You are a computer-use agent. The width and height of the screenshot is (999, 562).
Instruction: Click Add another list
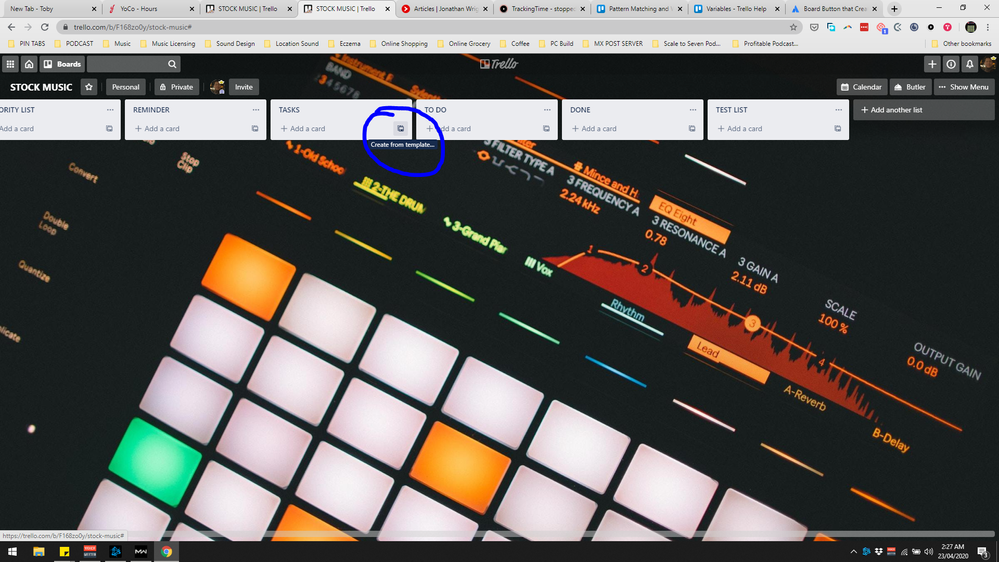923,110
